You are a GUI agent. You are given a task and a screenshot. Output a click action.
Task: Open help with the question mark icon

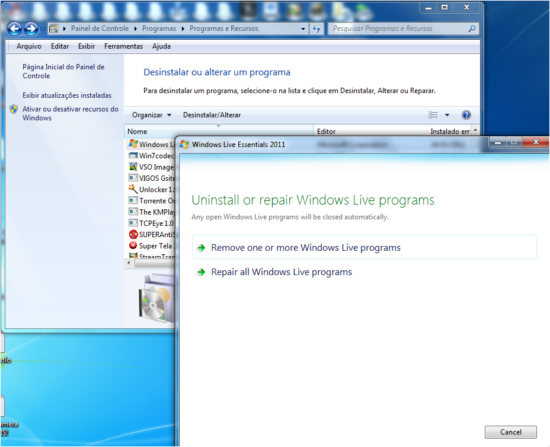(466, 115)
